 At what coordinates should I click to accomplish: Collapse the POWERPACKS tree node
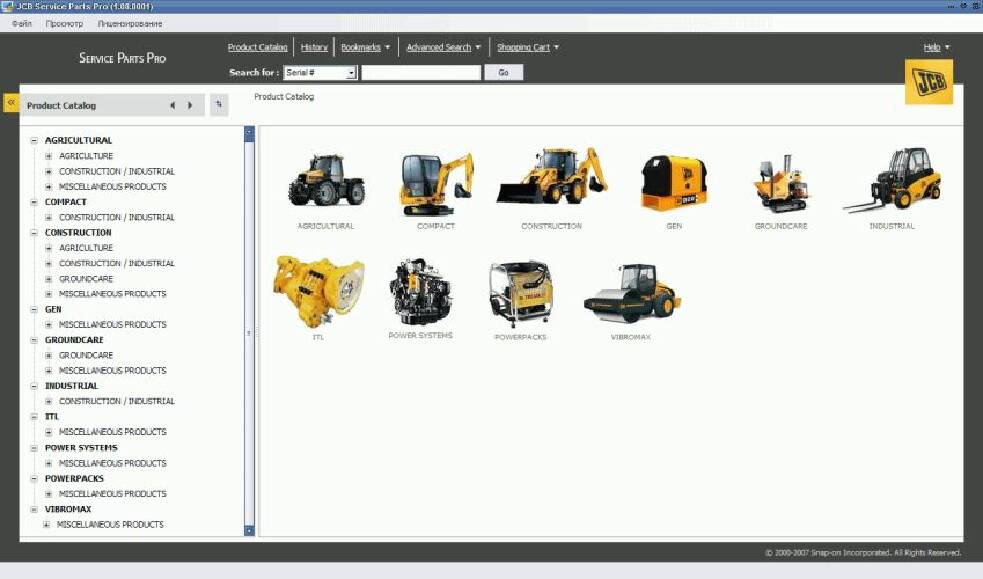click(34, 479)
